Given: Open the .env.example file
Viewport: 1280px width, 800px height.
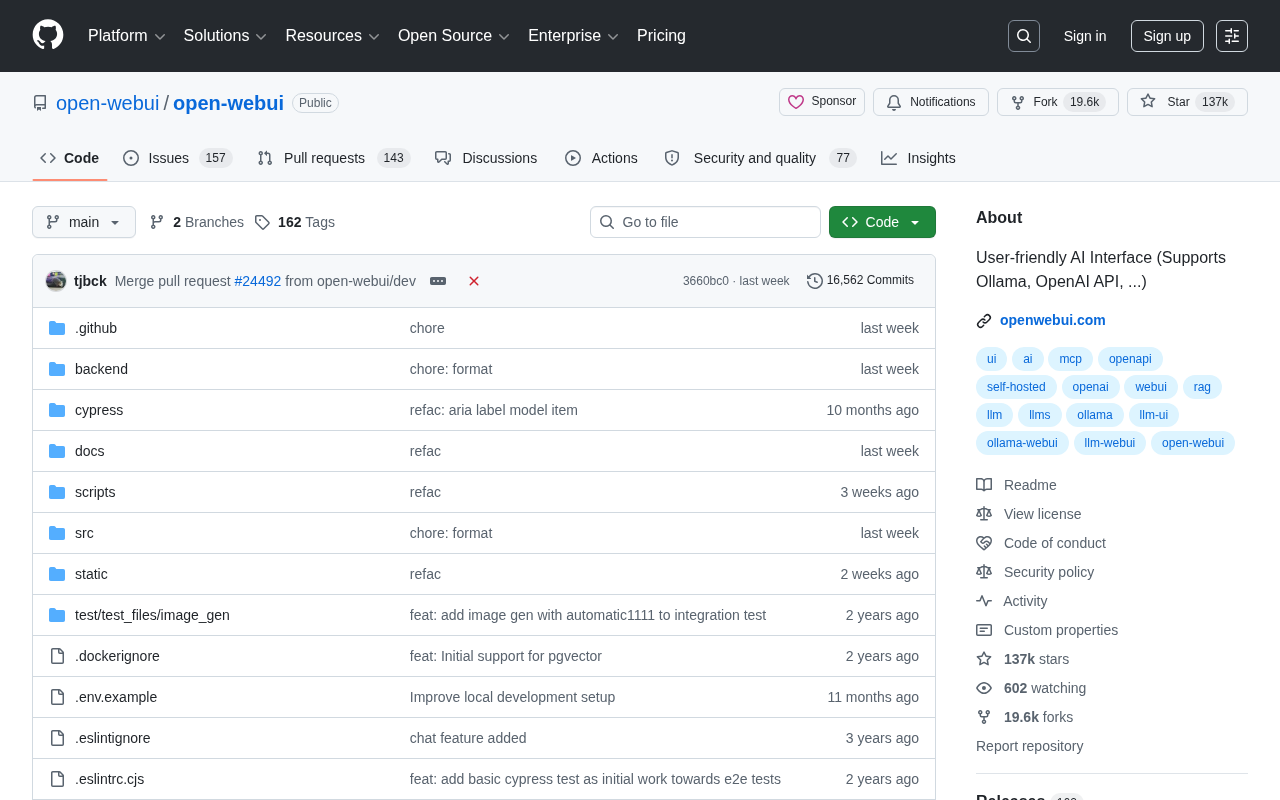Looking at the screenshot, I should (x=116, y=697).
